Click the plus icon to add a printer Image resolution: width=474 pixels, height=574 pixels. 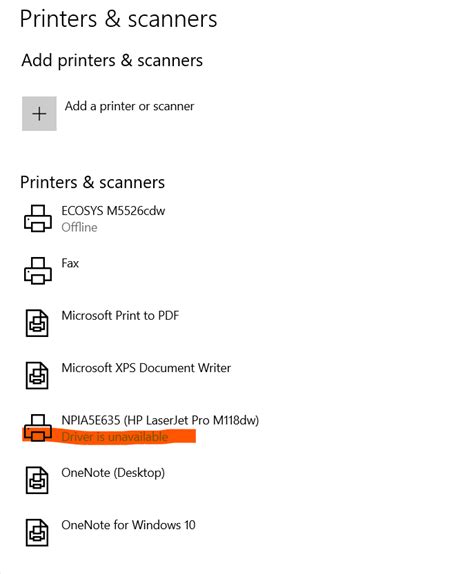click(39, 113)
